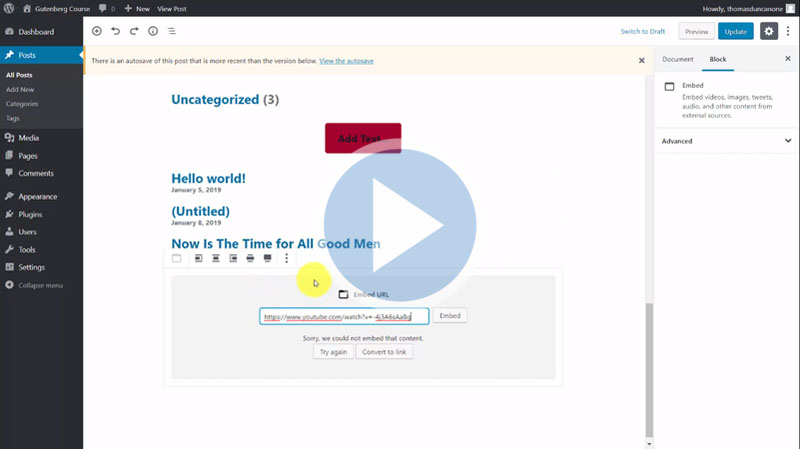Click the Add block plus icon
The height and width of the screenshot is (449, 800).
tap(97, 32)
